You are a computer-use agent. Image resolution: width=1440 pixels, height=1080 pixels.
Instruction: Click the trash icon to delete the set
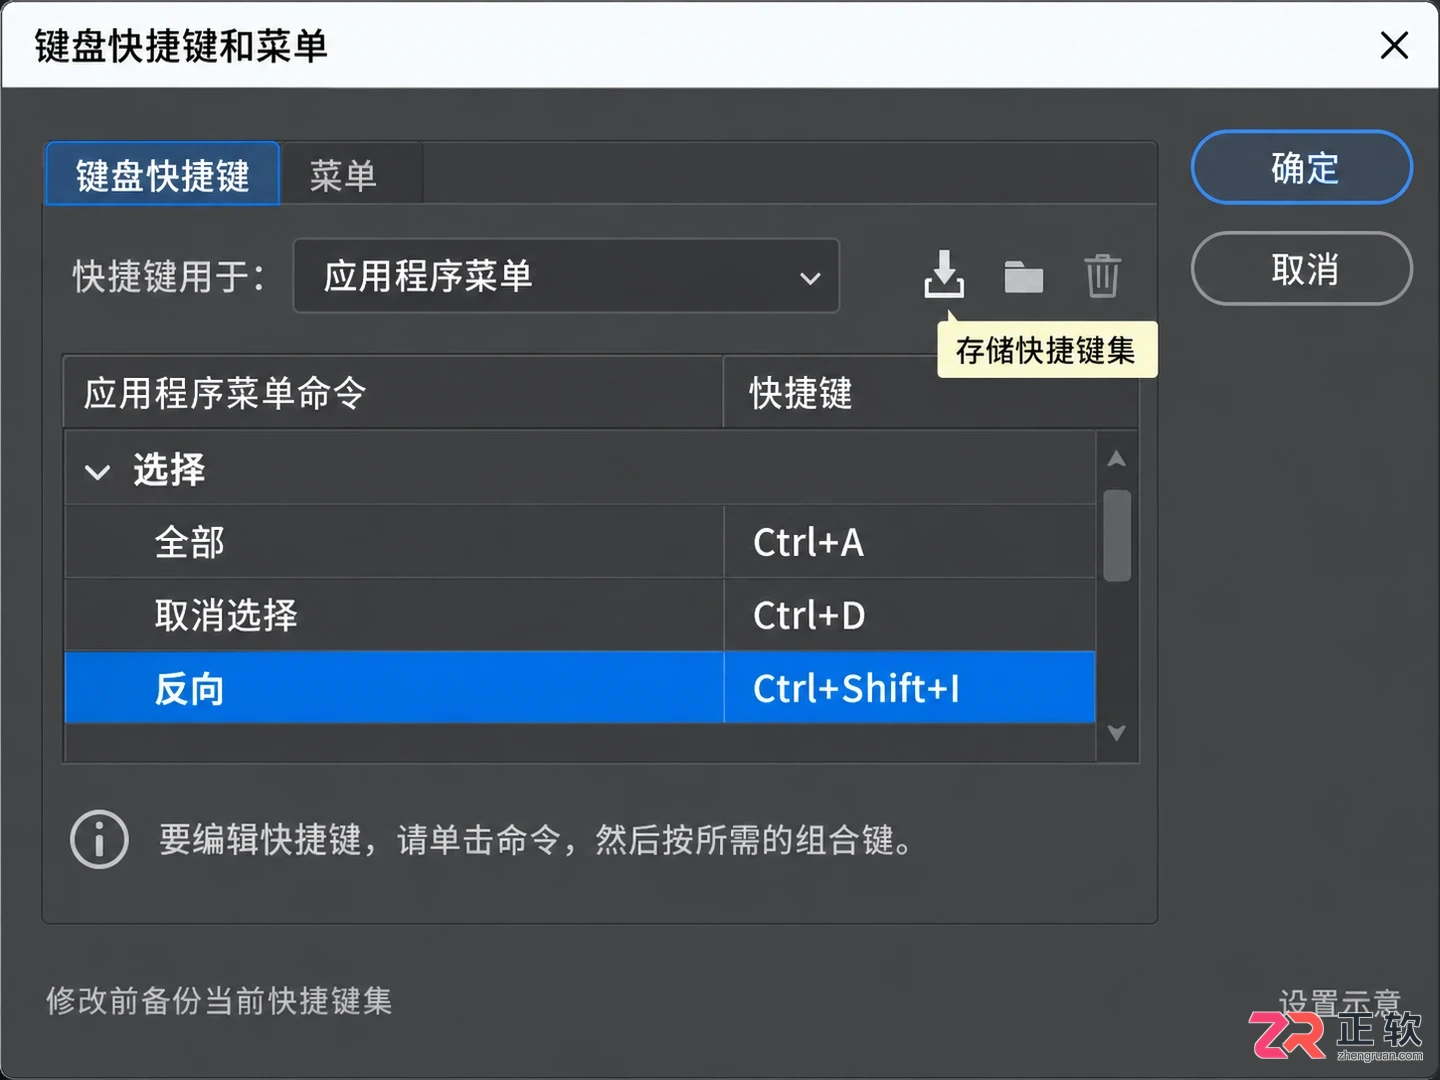tap(1102, 276)
